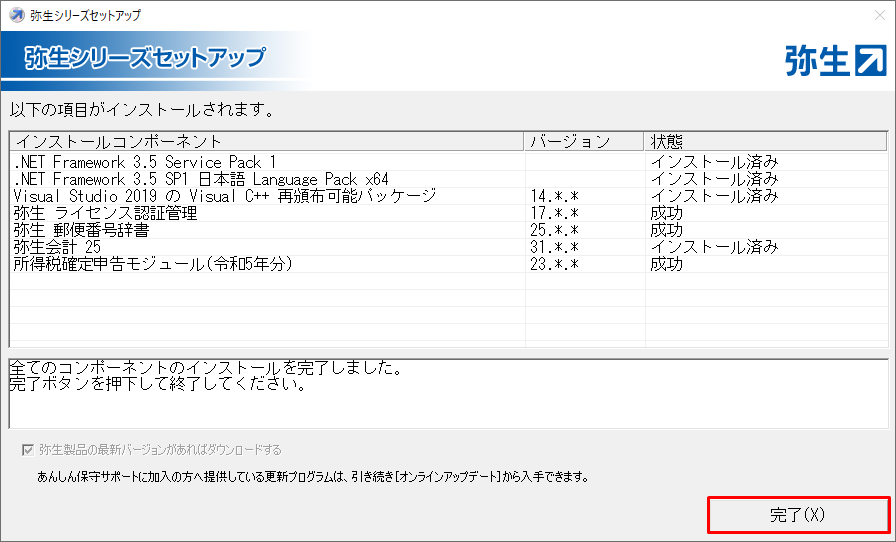The width and height of the screenshot is (896, 542).
Task: Select the Visual Studio 2019 Visual C++ row
Action: [449, 196]
